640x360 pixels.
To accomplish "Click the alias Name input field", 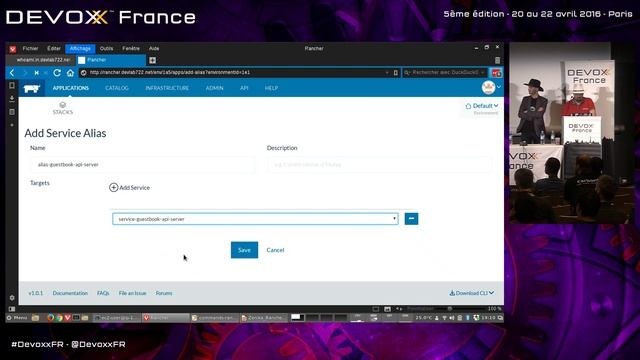I will (142, 164).
